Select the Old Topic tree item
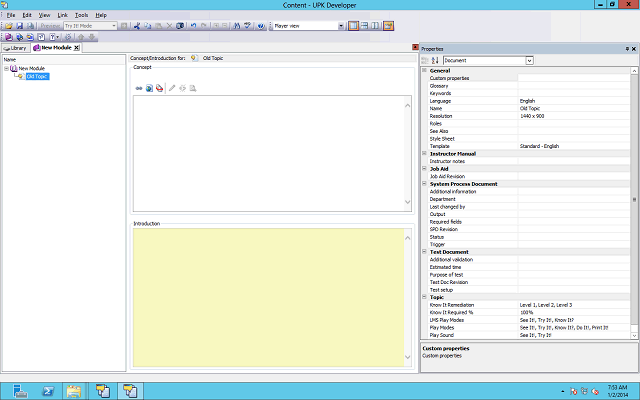The width and height of the screenshot is (640, 400). (38, 76)
